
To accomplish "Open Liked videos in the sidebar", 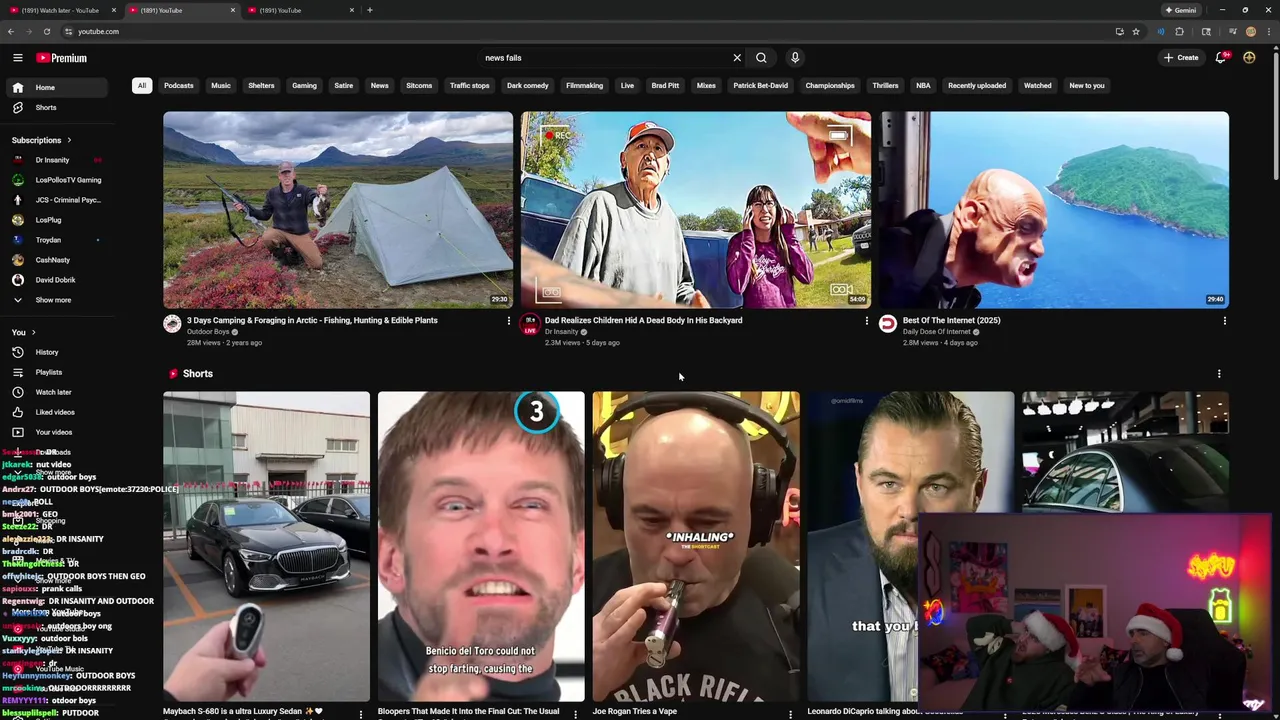I will (x=58, y=412).
